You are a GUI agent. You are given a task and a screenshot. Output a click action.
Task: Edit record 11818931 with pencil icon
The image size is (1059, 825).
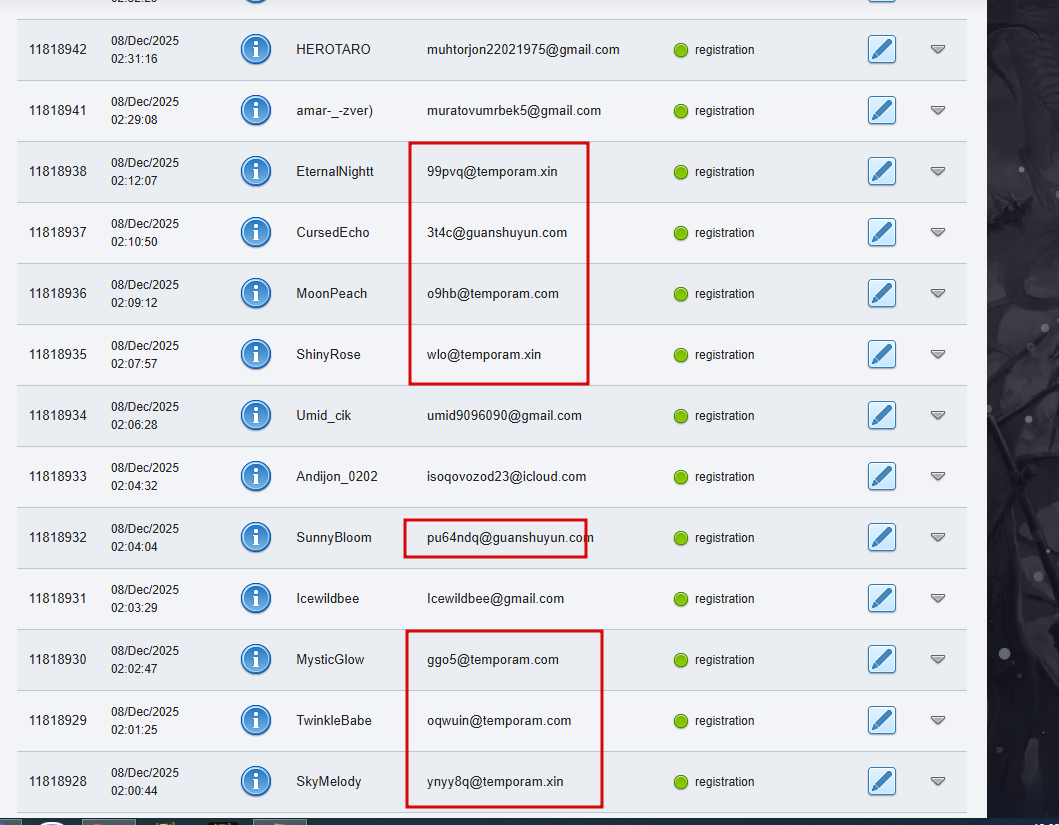tap(881, 598)
